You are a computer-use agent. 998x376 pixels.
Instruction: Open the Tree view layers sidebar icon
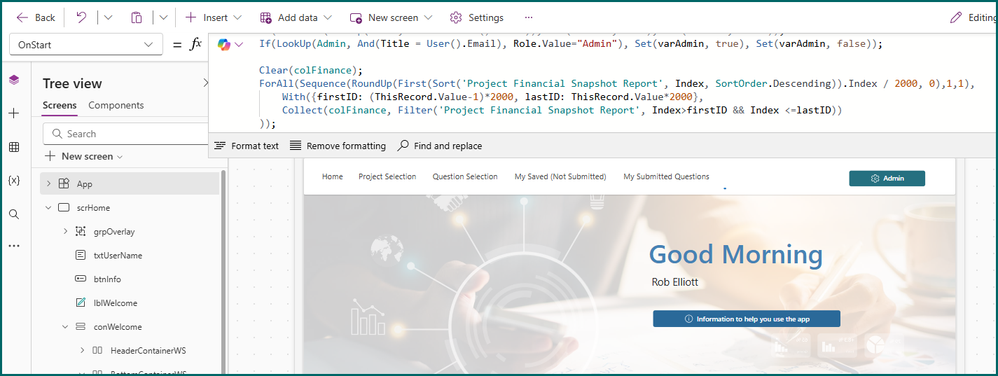coord(14,80)
